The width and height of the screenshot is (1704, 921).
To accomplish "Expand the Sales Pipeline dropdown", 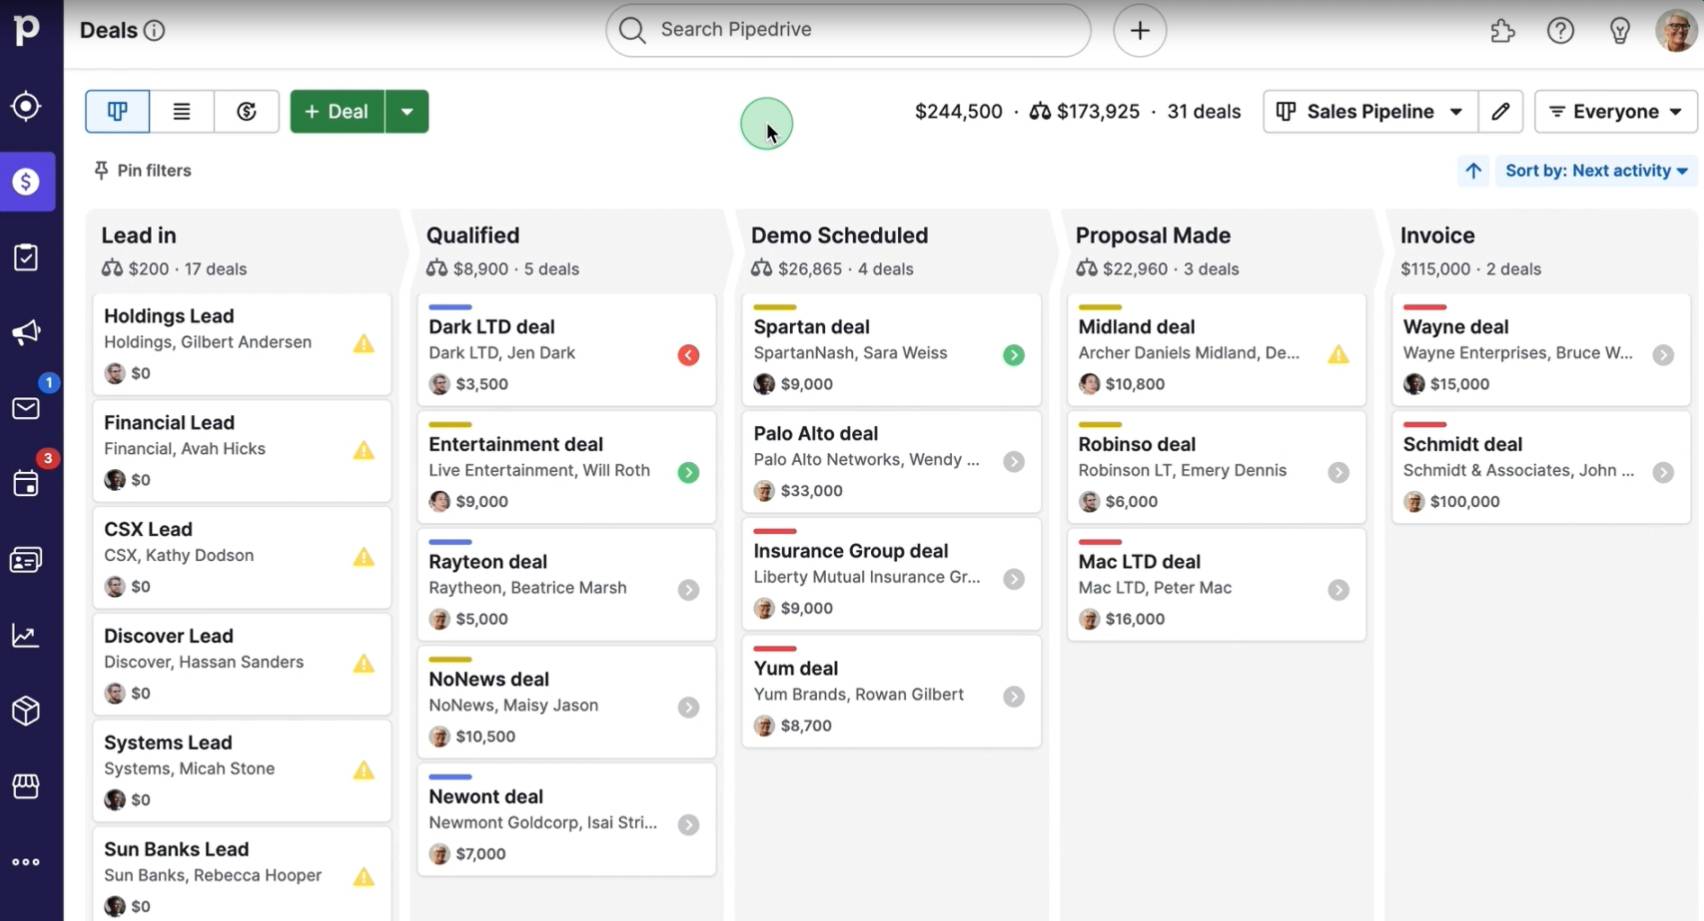I will (x=1370, y=111).
